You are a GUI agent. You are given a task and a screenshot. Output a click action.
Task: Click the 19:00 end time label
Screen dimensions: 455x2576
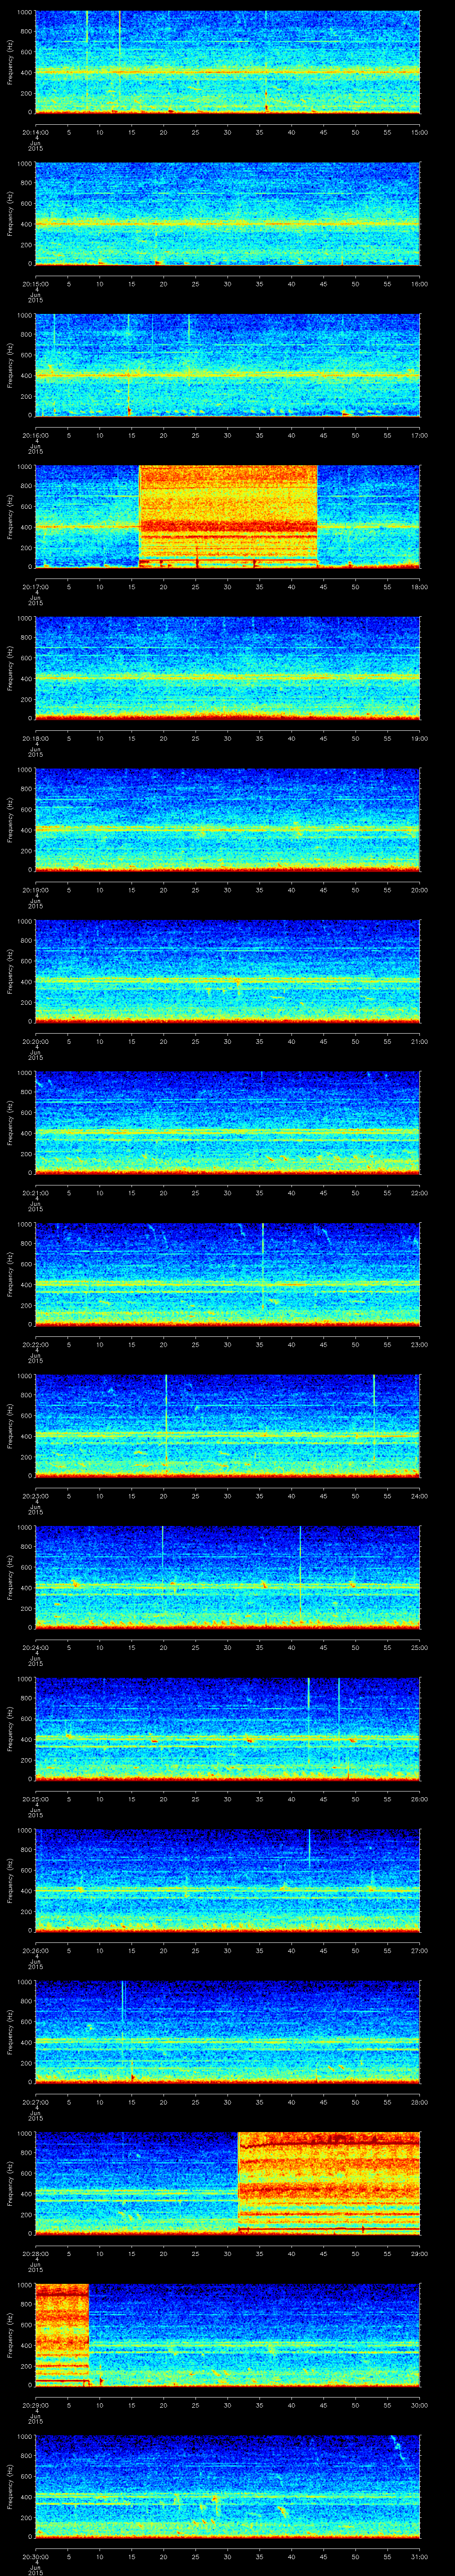click(420, 738)
